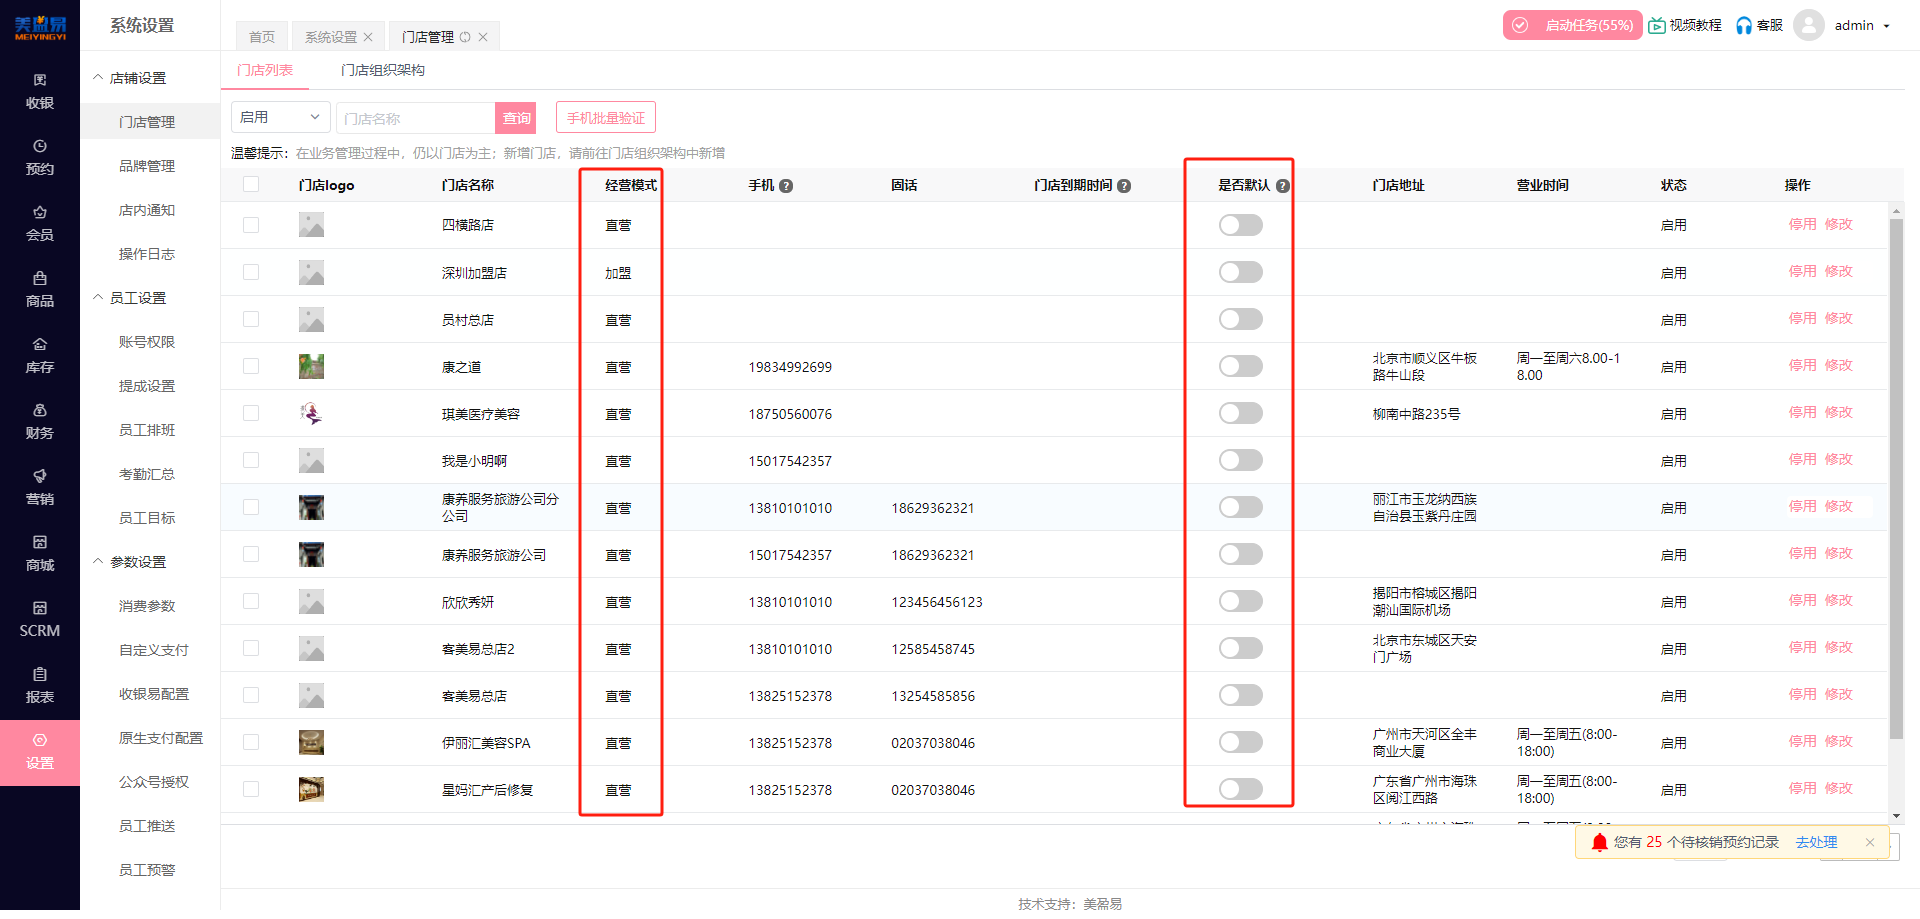Click the 康之道 store logo thumbnail
Screen dimensions: 1920x919
311,367
